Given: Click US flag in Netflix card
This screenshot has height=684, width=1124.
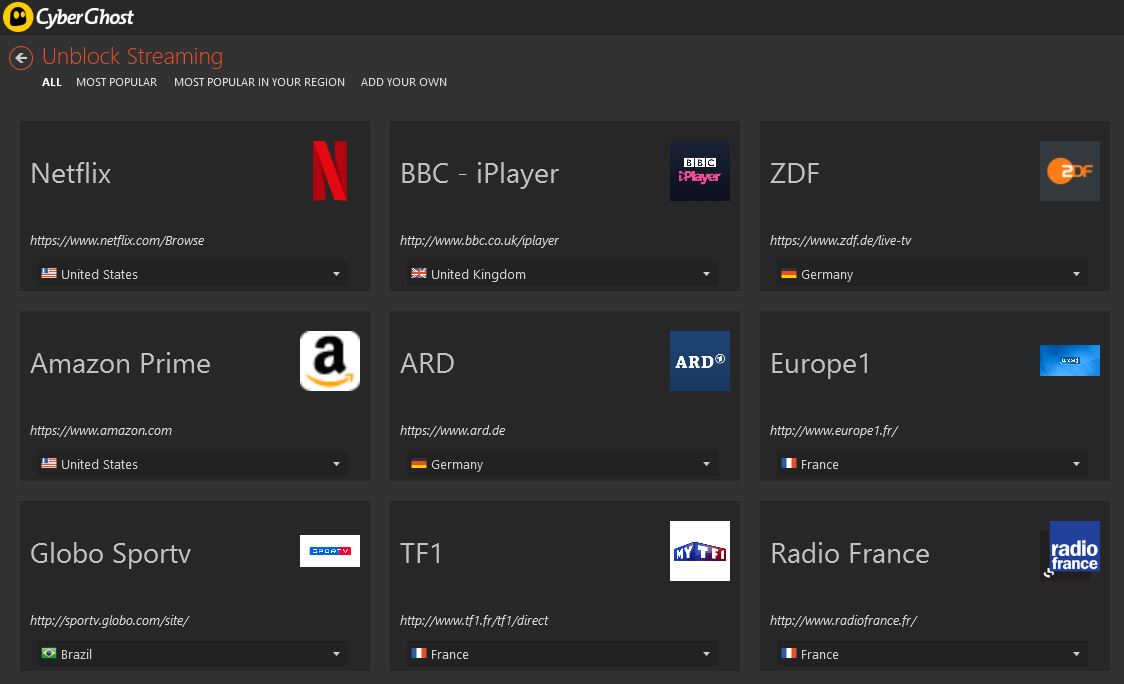Looking at the screenshot, I should click(x=49, y=273).
